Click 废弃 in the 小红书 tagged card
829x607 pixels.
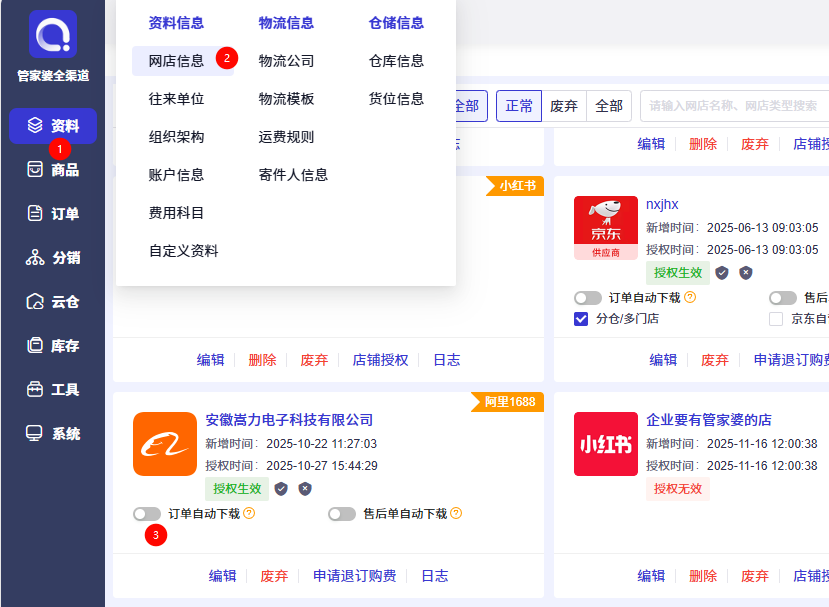[x=314, y=360]
